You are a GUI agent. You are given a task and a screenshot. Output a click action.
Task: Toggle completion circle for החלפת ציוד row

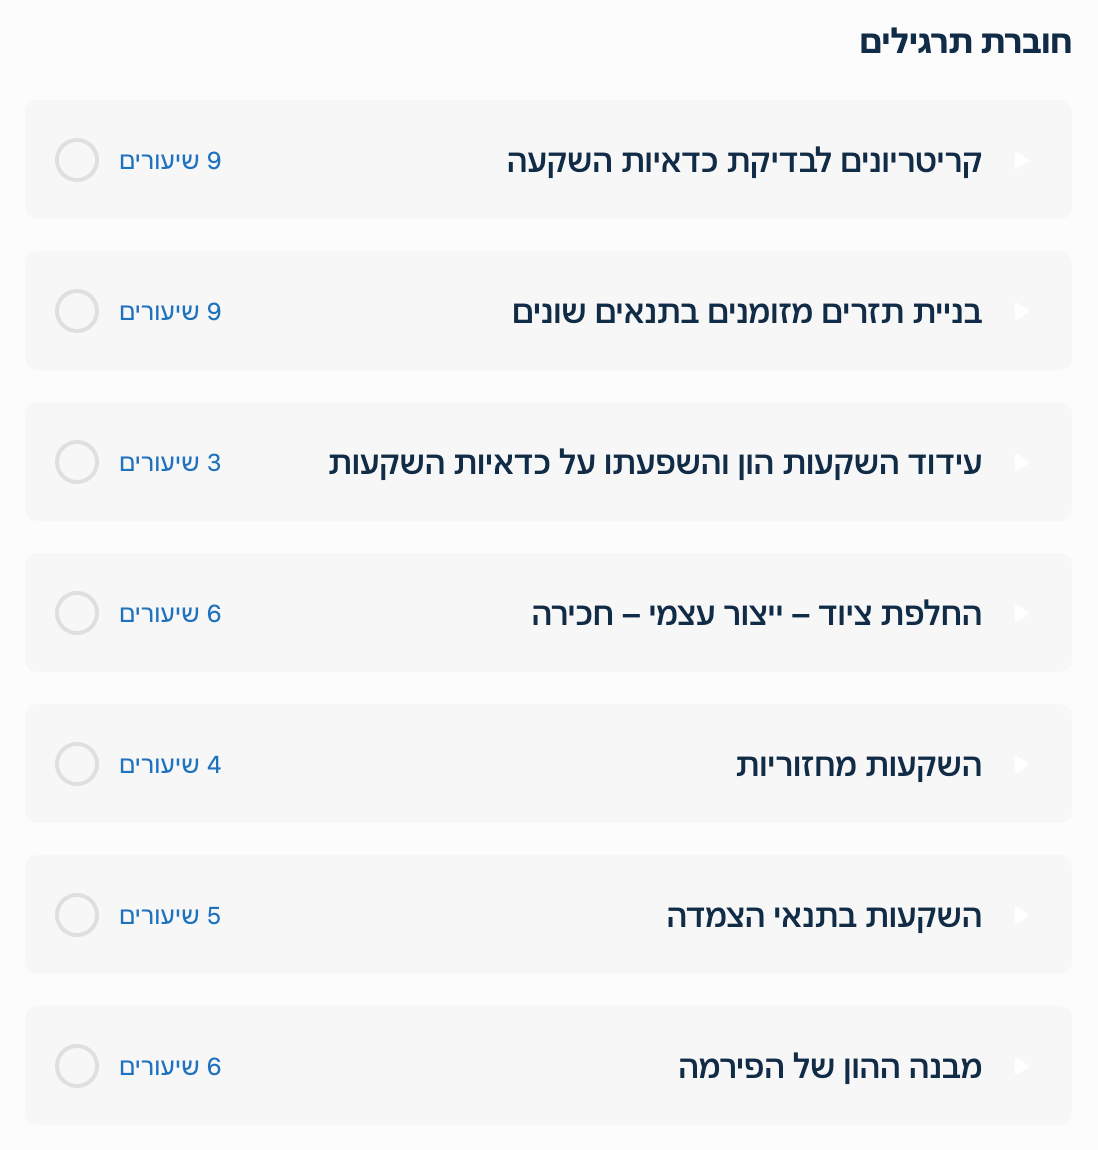[77, 613]
